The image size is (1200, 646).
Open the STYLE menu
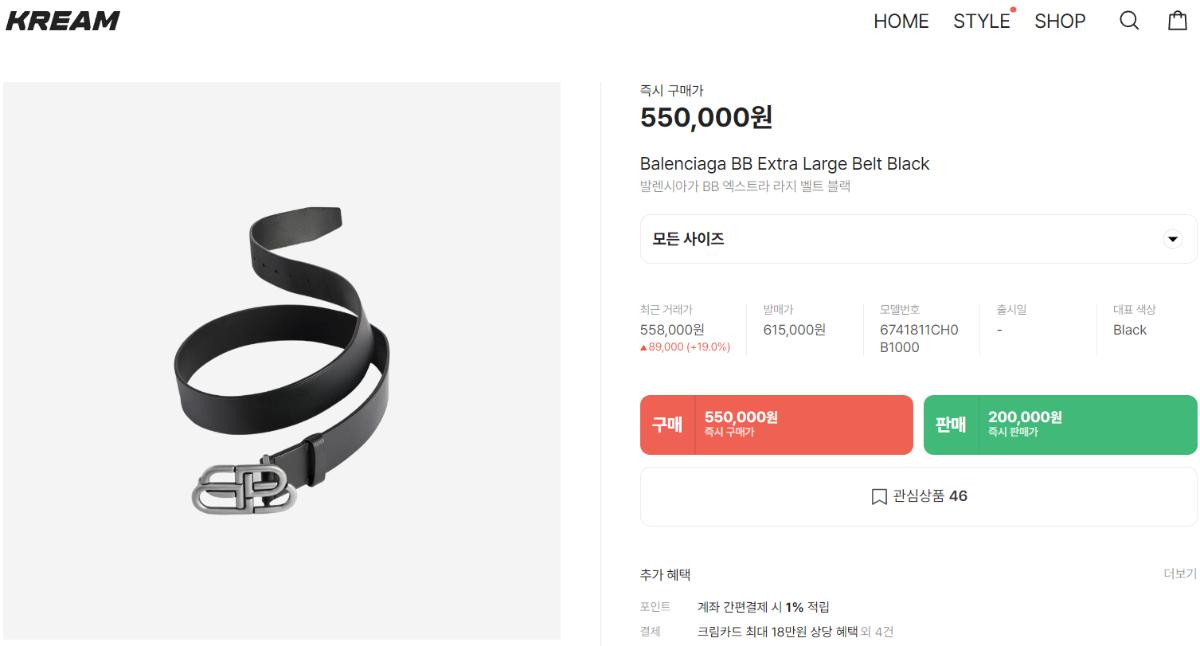pyautogui.click(x=981, y=21)
